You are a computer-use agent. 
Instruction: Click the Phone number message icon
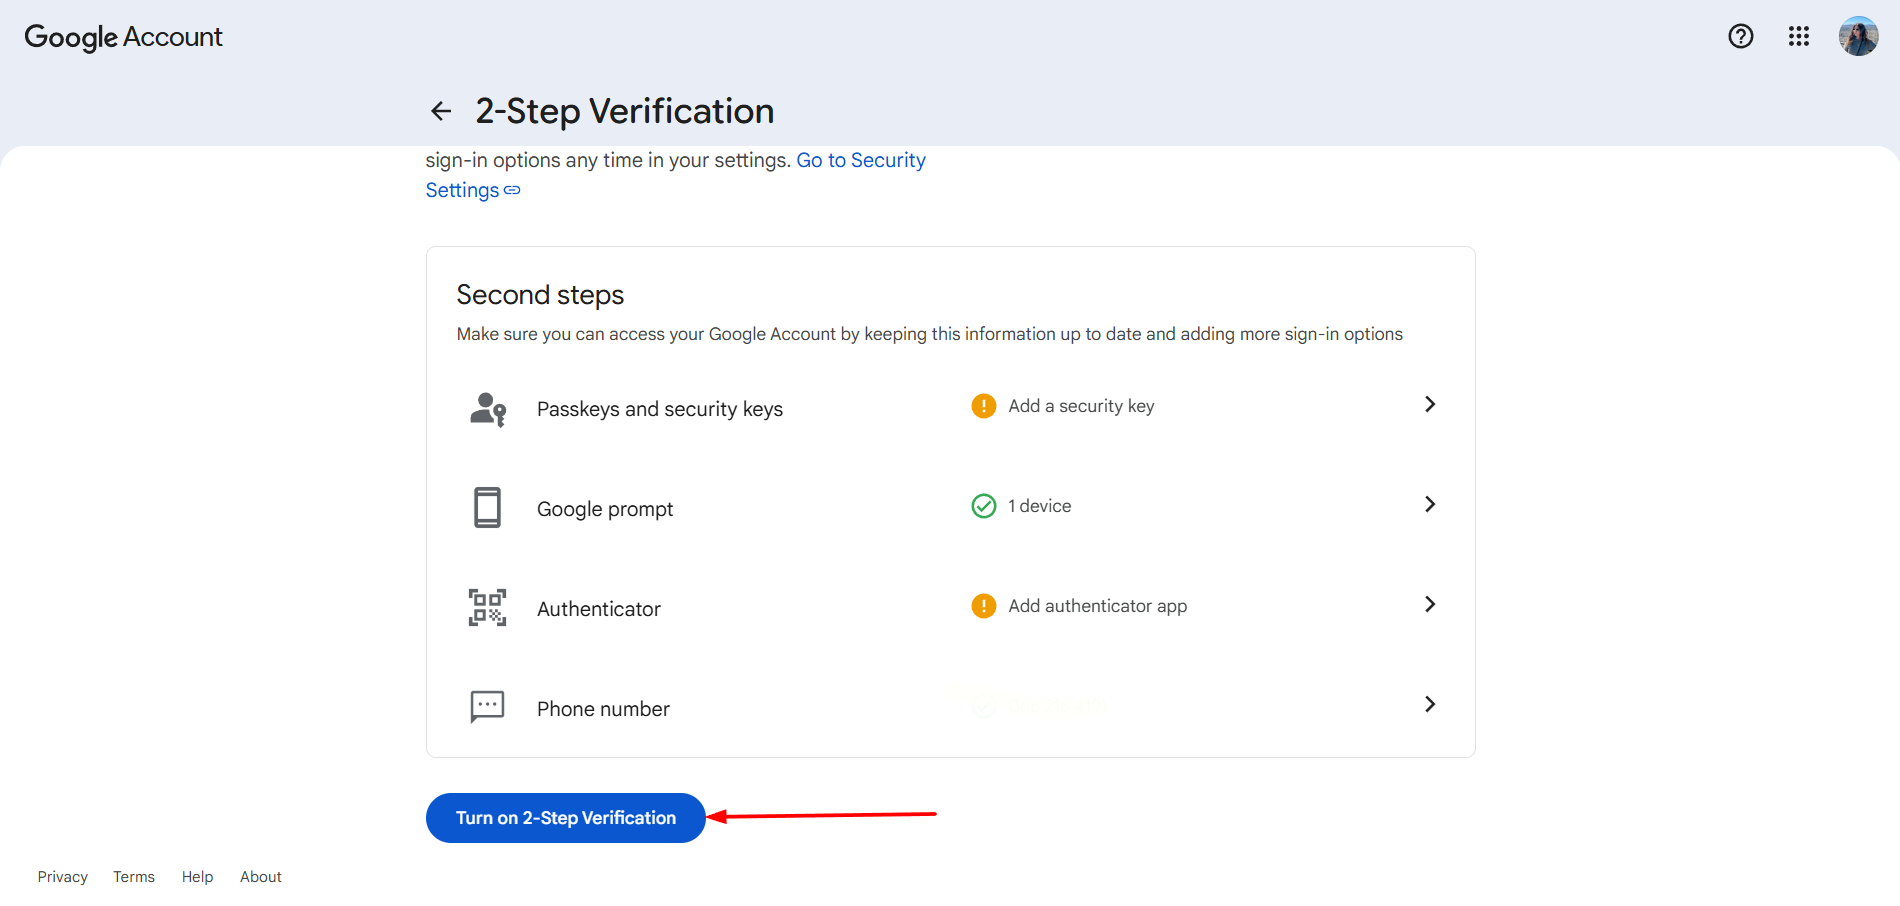[488, 707]
